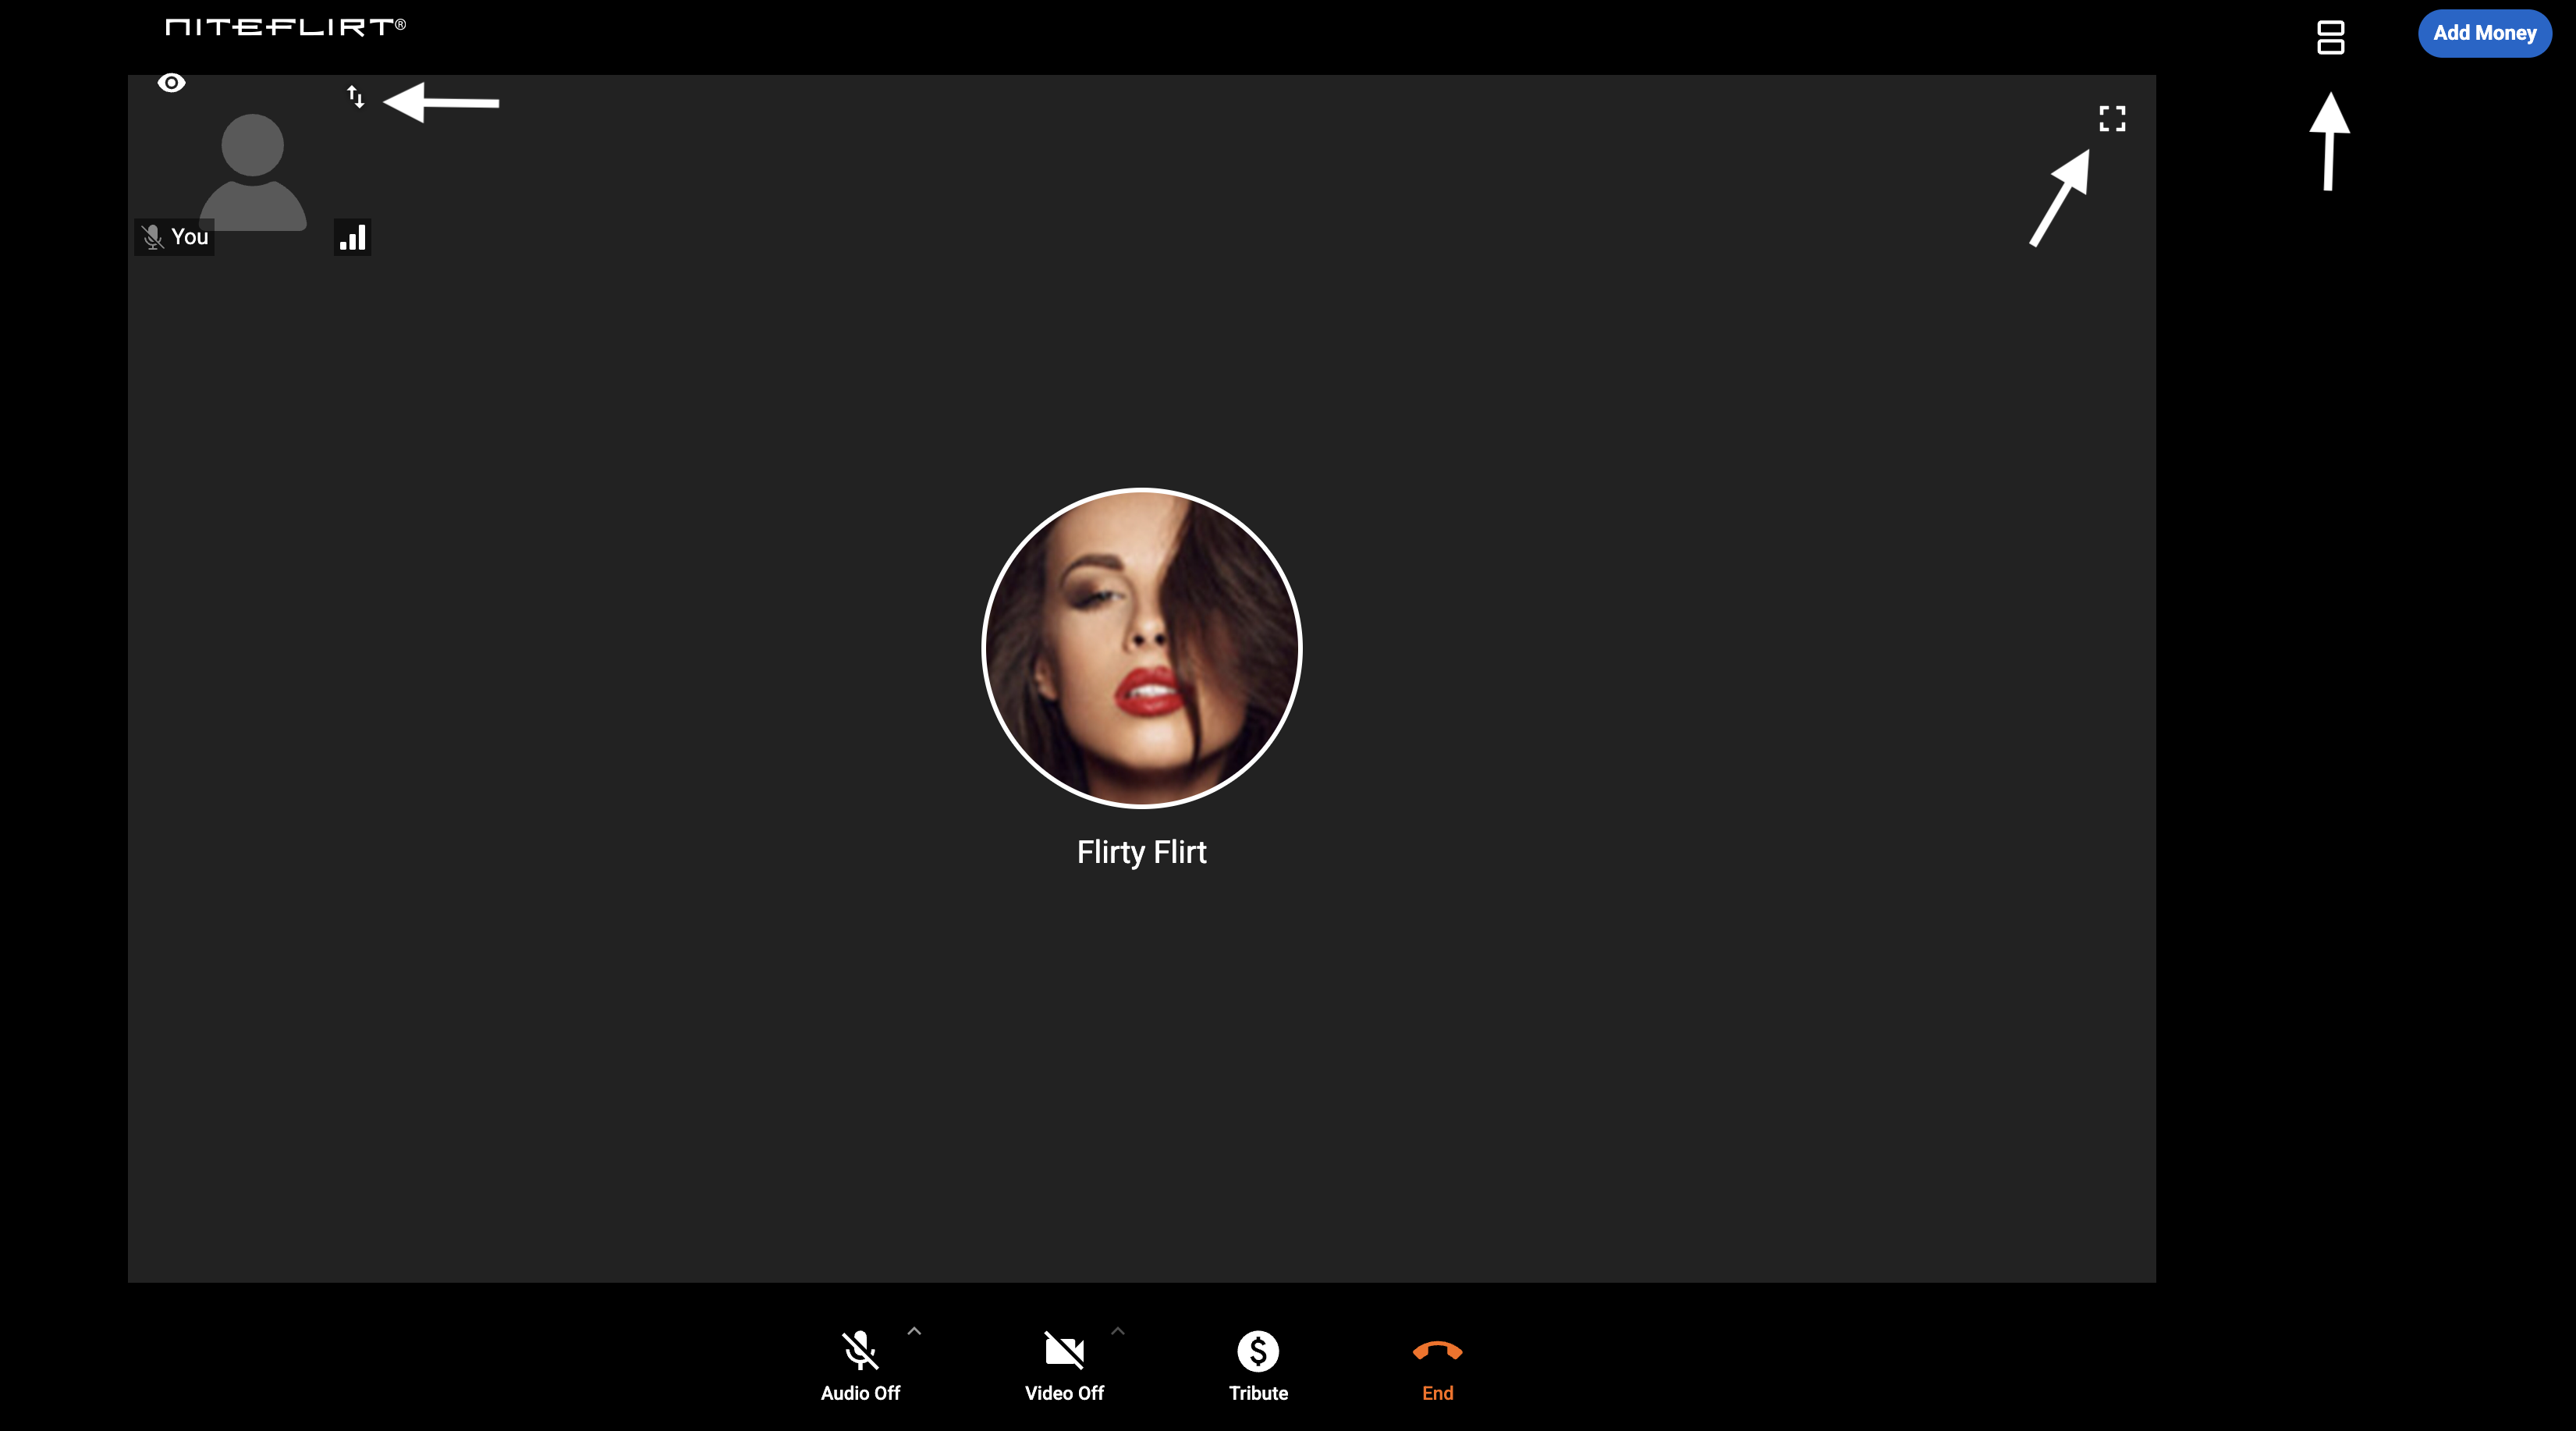Click the NiteFlirt logo
Screen dimensions: 2576x1431
coord(285,27)
